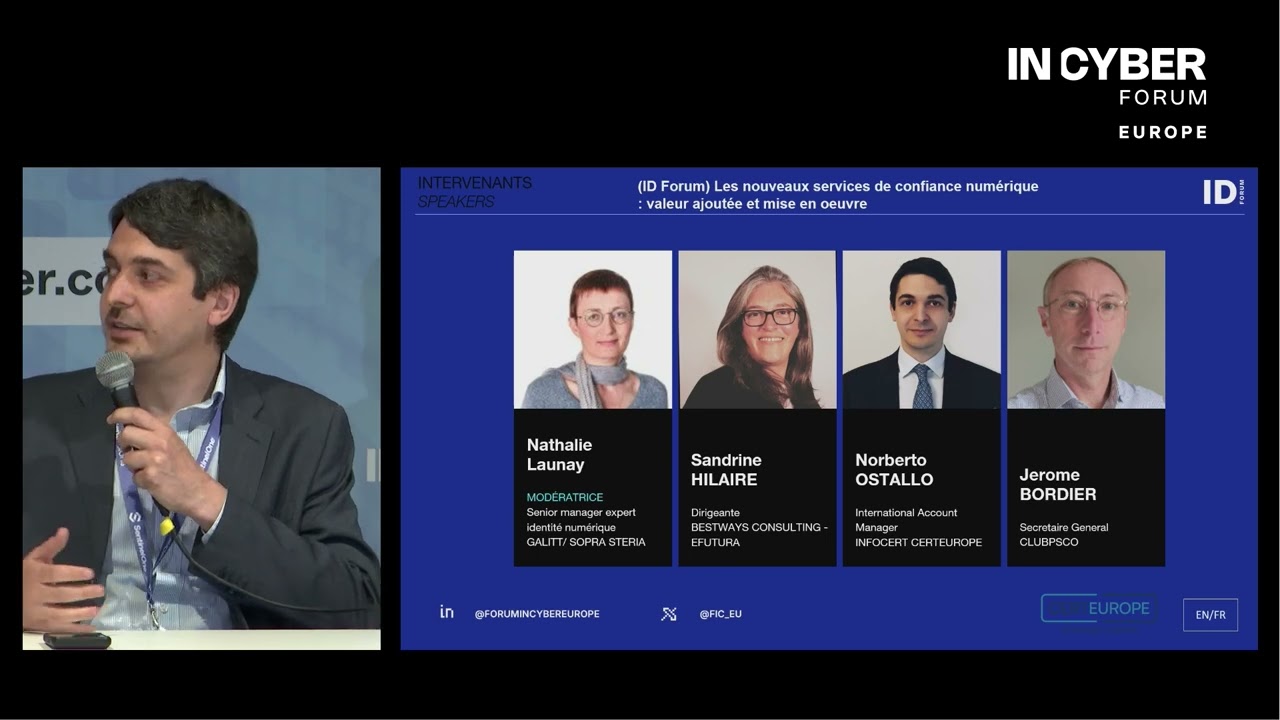
Task: Click the "MODÉRATRICE" label
Action: tap(565, 497)
